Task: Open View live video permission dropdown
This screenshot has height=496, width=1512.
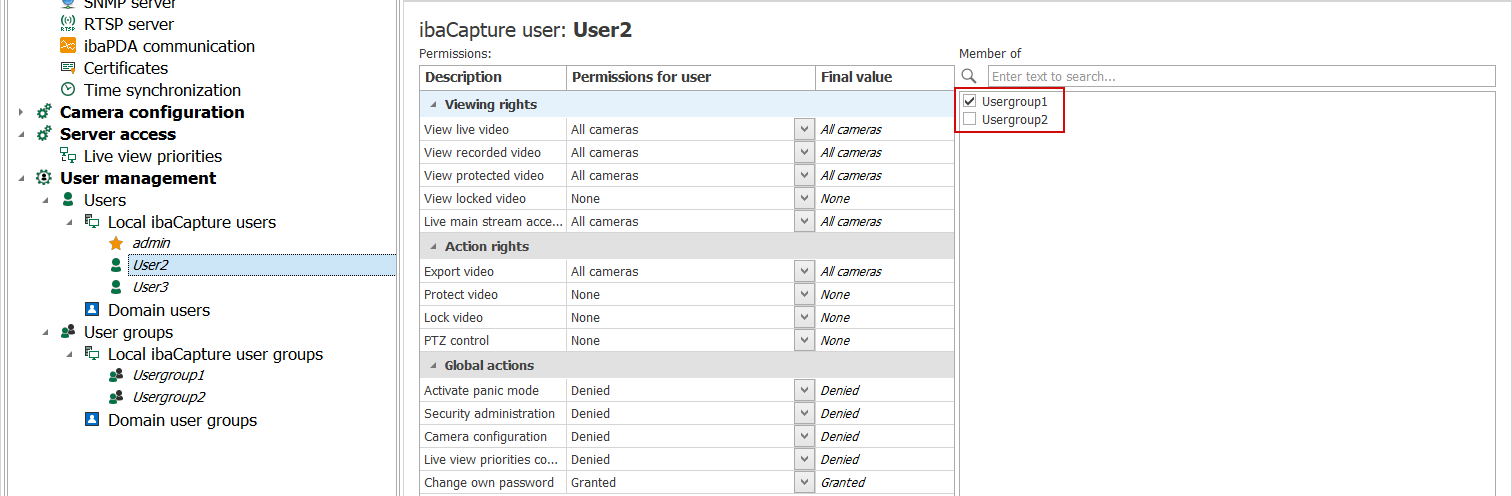Action: pyautogui.click(x=804, y=129)
